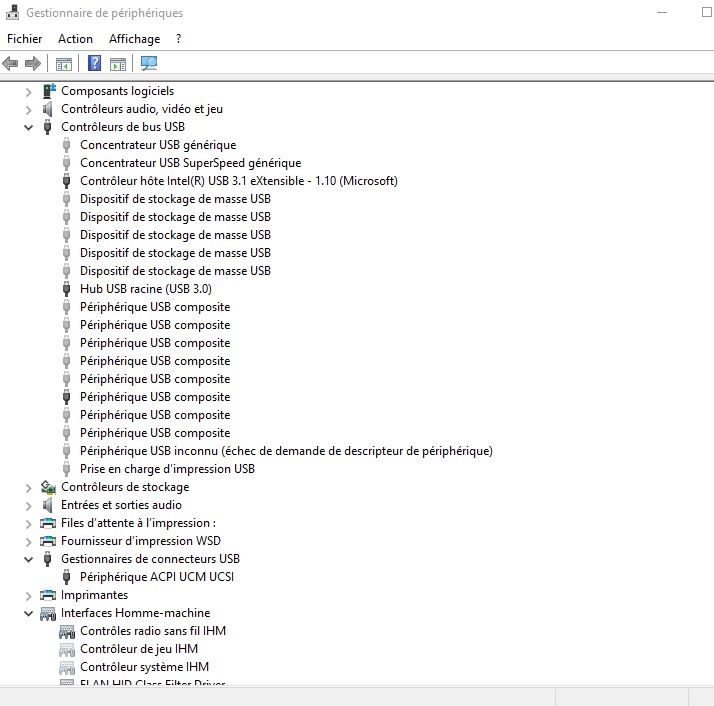Click the show/hide console tree icon
Screen dimensions: 714x706
pyautogui.click(x=64, y=64)
